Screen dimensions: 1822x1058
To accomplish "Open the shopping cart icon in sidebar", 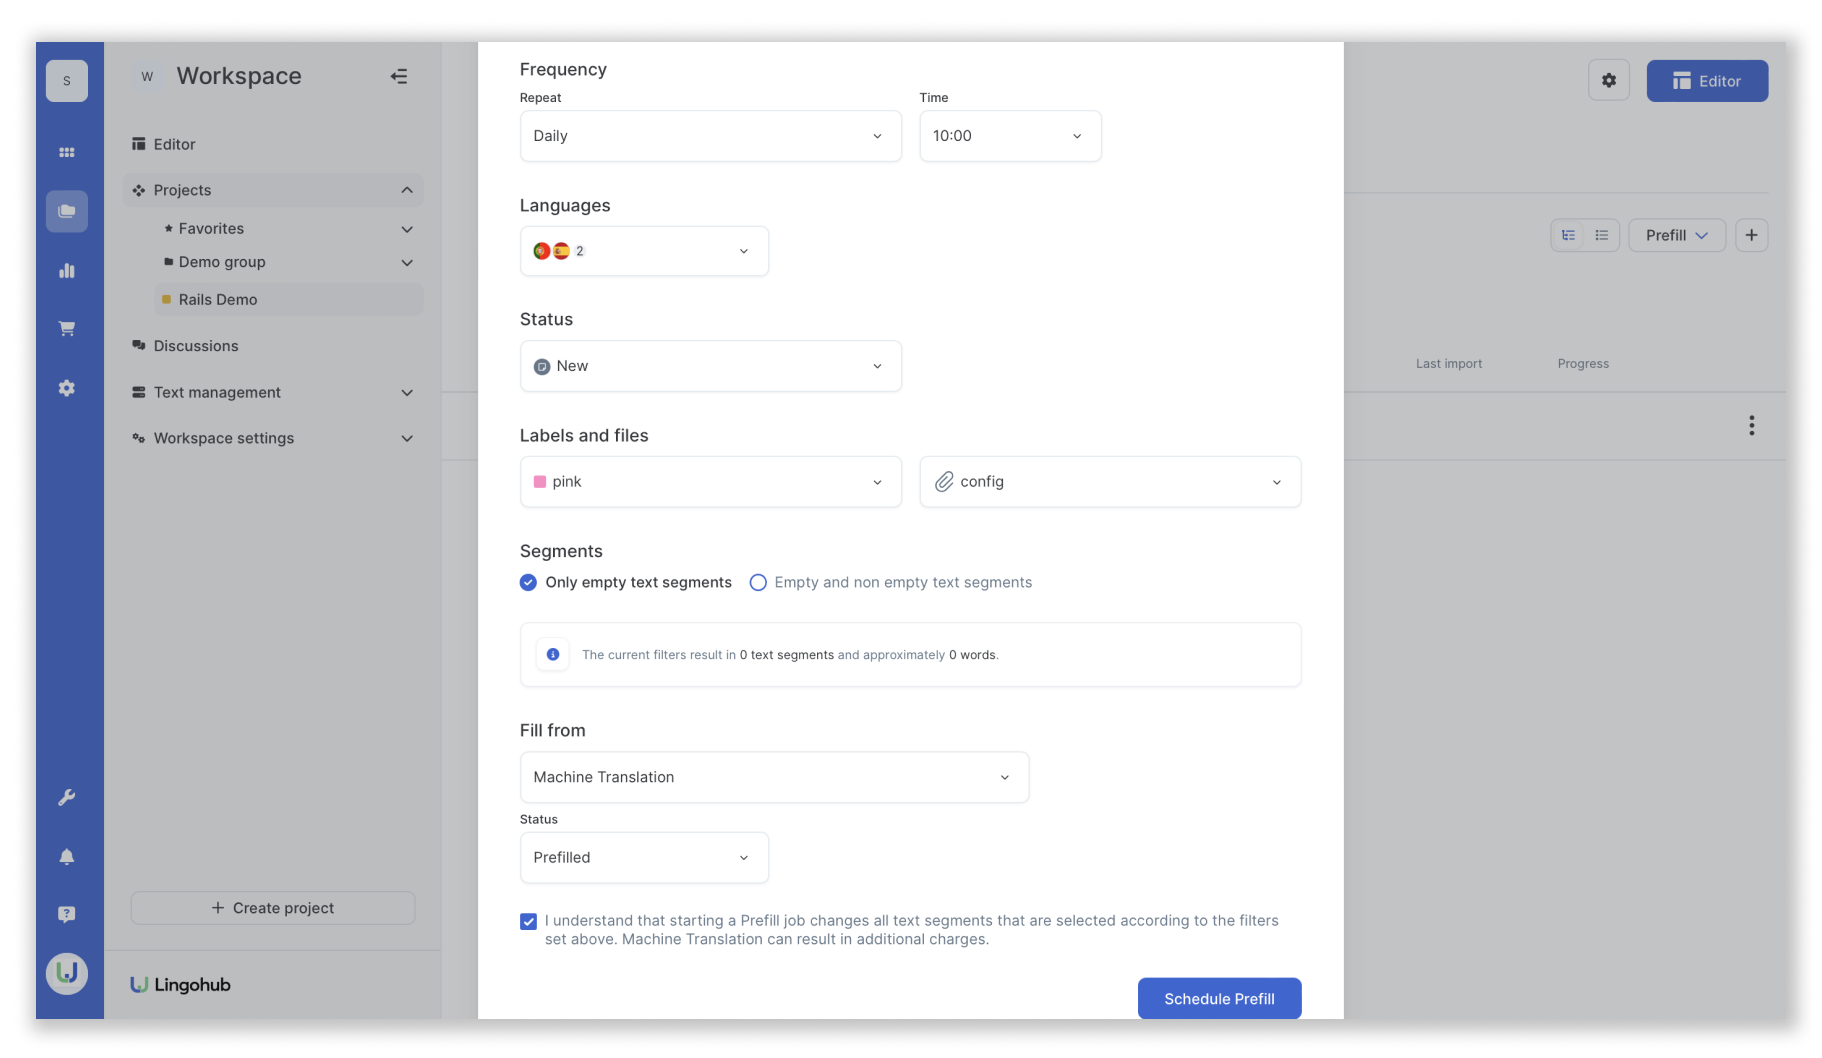I will (67, 328).
